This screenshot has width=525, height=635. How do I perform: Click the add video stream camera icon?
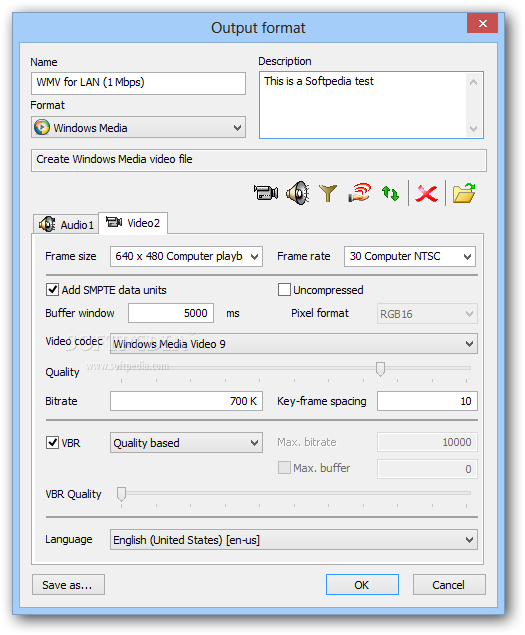266,193
